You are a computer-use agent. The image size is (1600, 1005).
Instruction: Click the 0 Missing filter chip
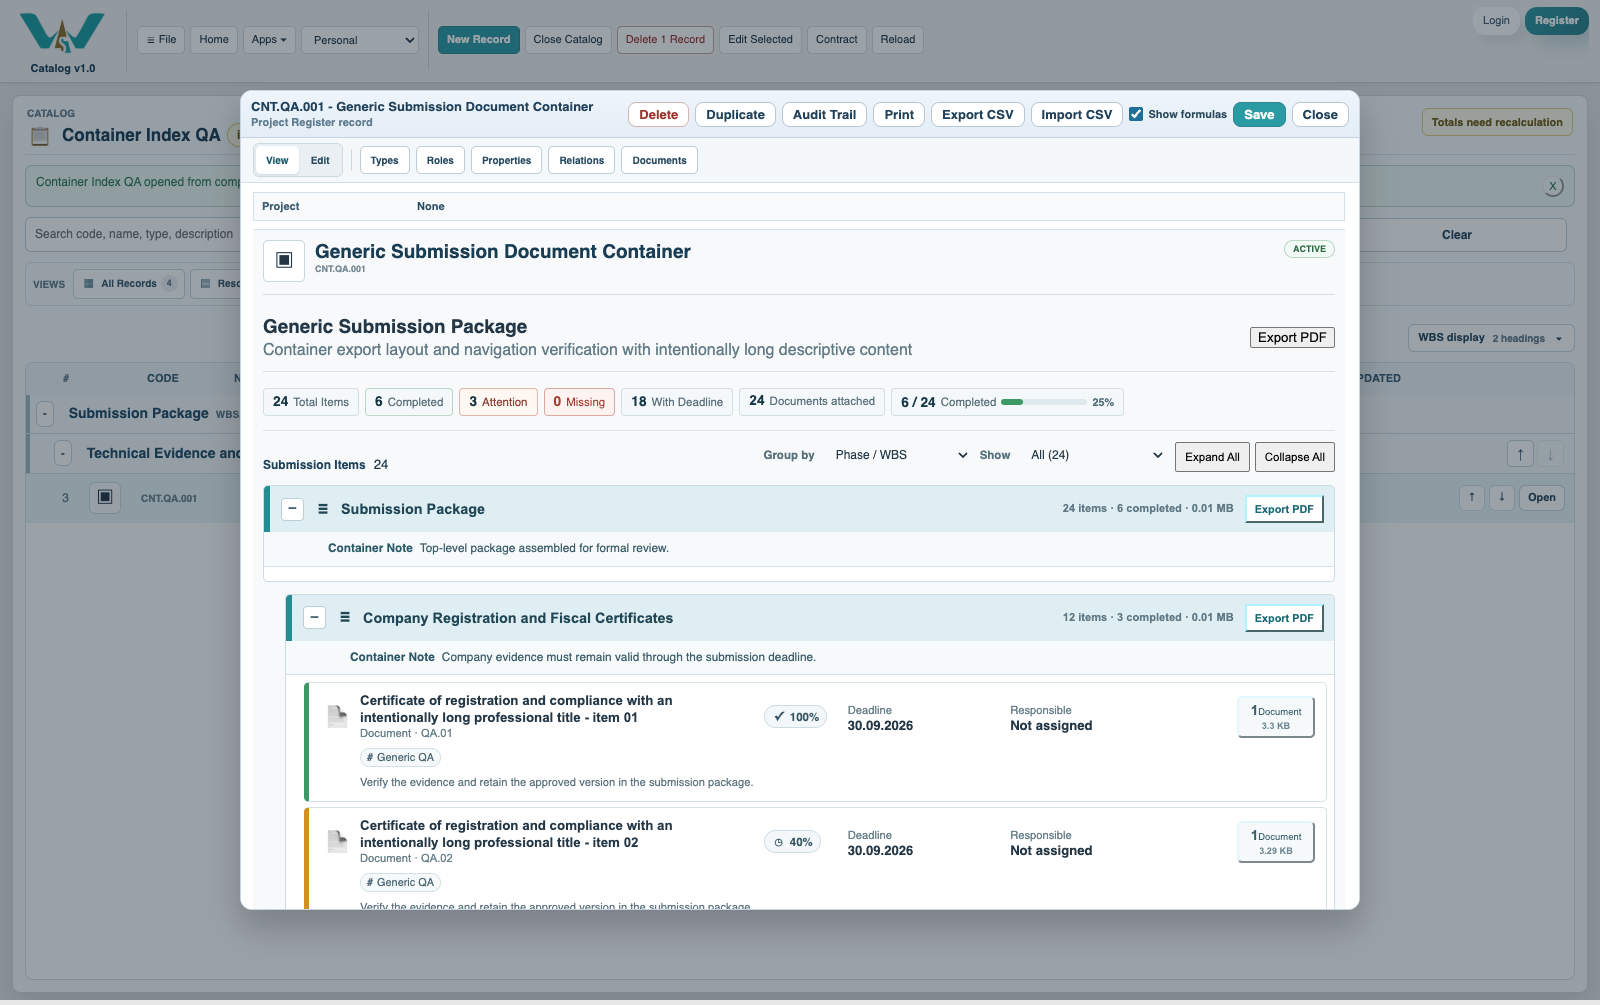click(579, 402)
